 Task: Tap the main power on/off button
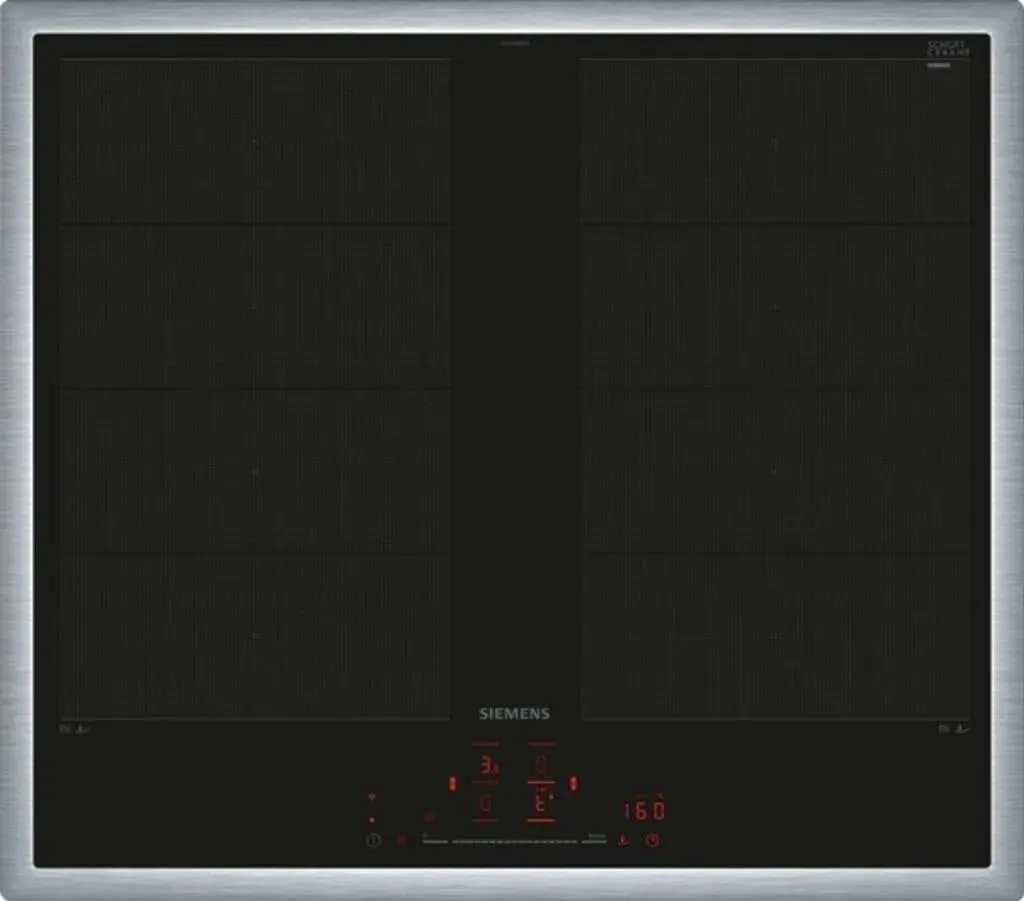point(373,840)
